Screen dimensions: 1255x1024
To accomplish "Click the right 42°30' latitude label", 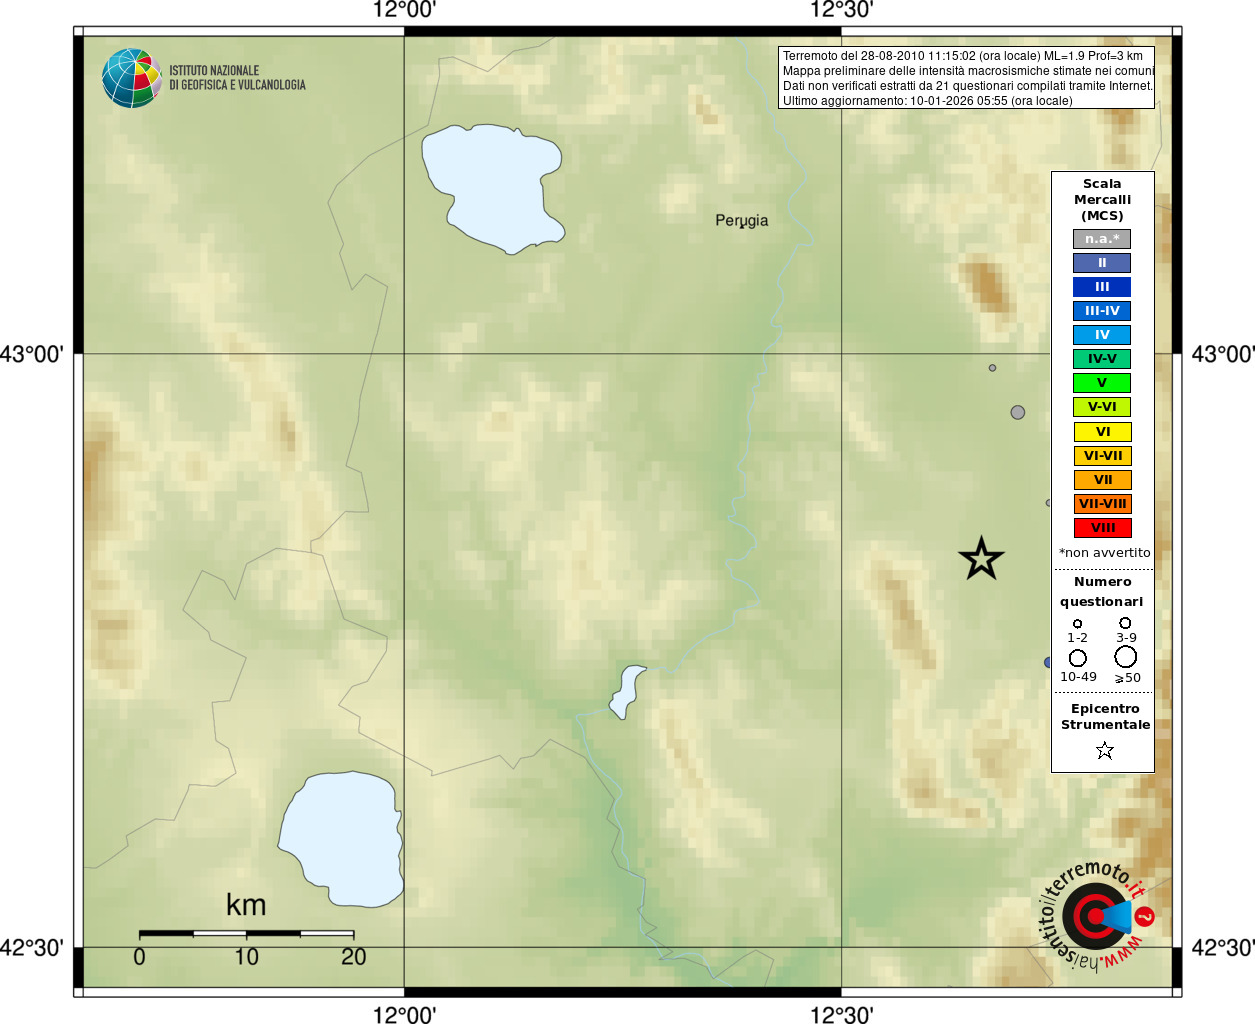I will coord(1222,947).
